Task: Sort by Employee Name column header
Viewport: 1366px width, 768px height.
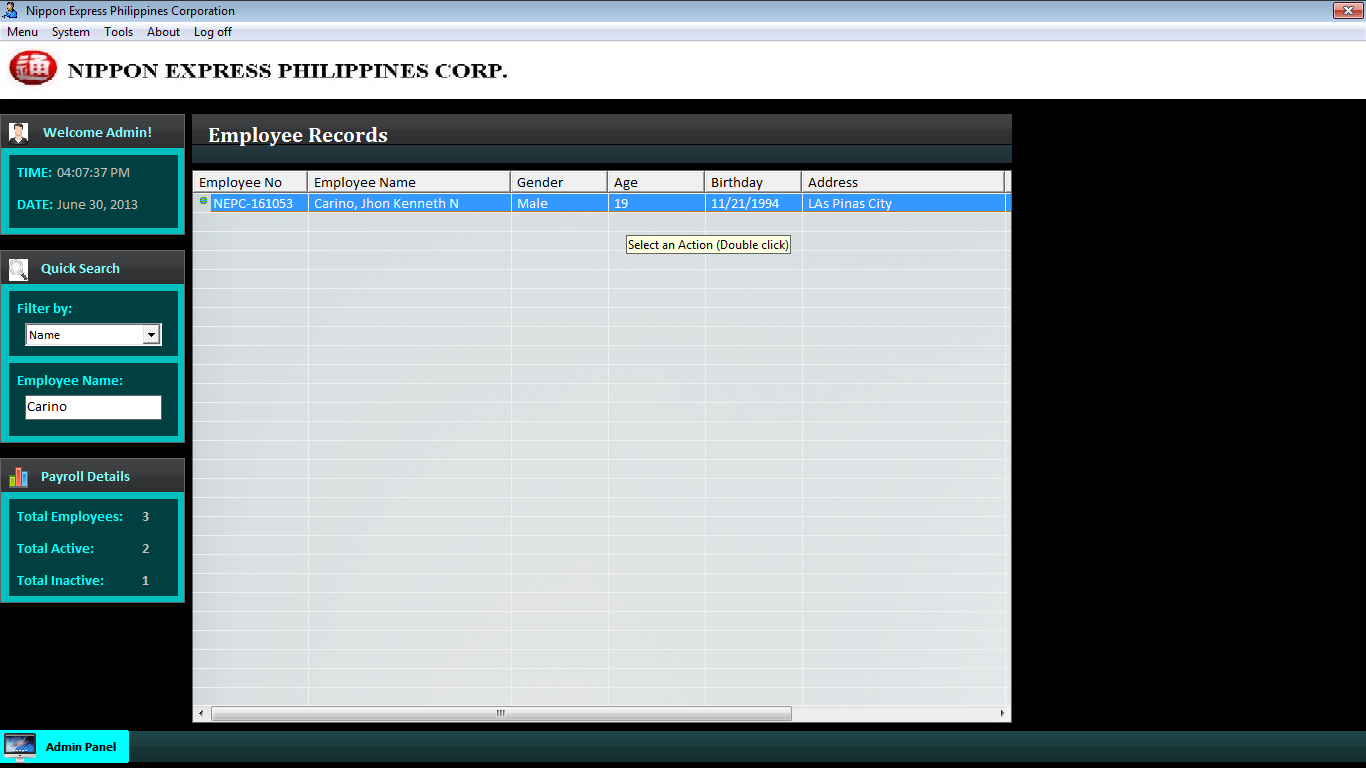Action: pyautogui.click(x=409, y=182)
